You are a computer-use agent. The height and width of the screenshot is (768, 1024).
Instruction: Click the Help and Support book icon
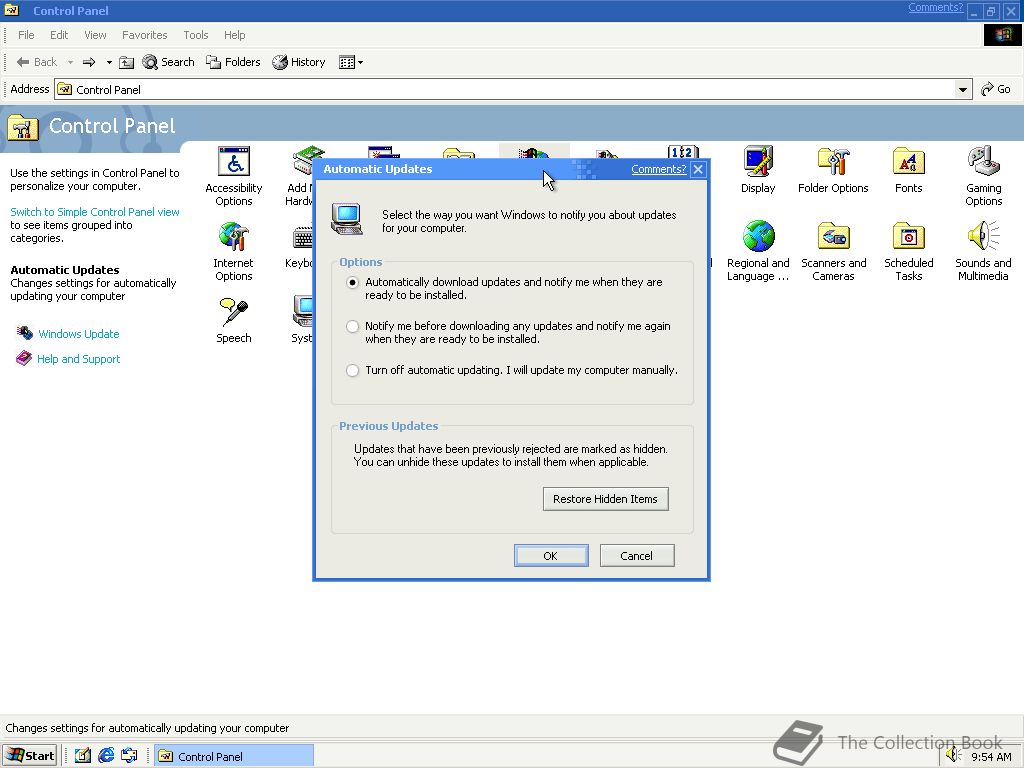pos(24,359)
